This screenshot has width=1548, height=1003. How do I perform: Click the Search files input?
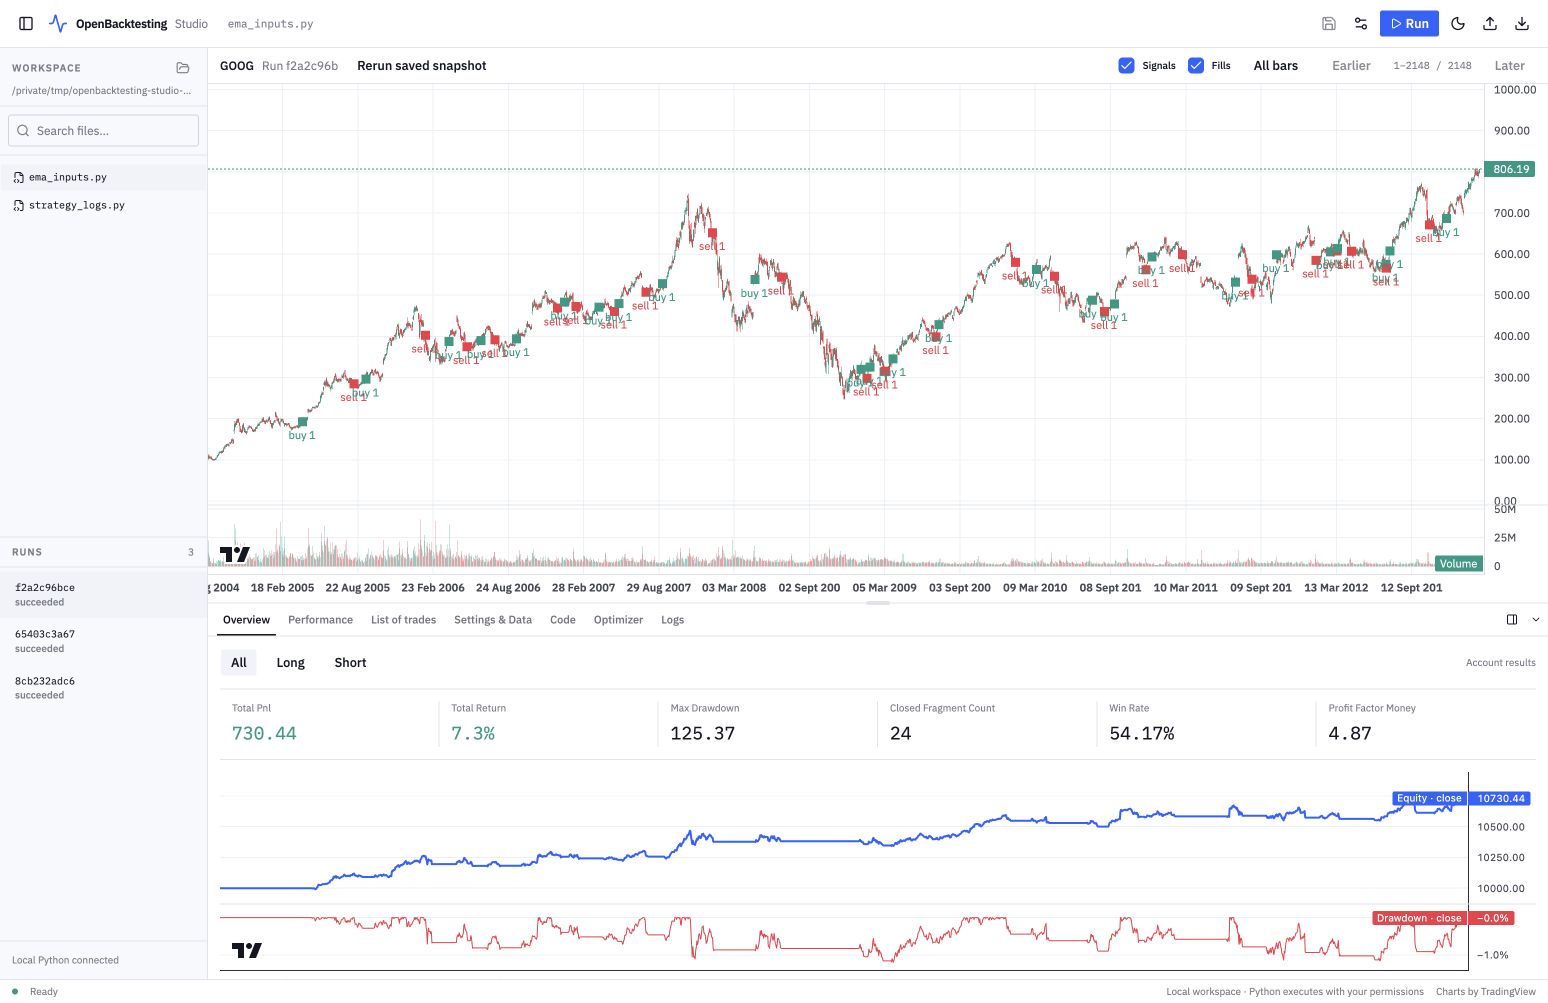(x=104, y=131)
